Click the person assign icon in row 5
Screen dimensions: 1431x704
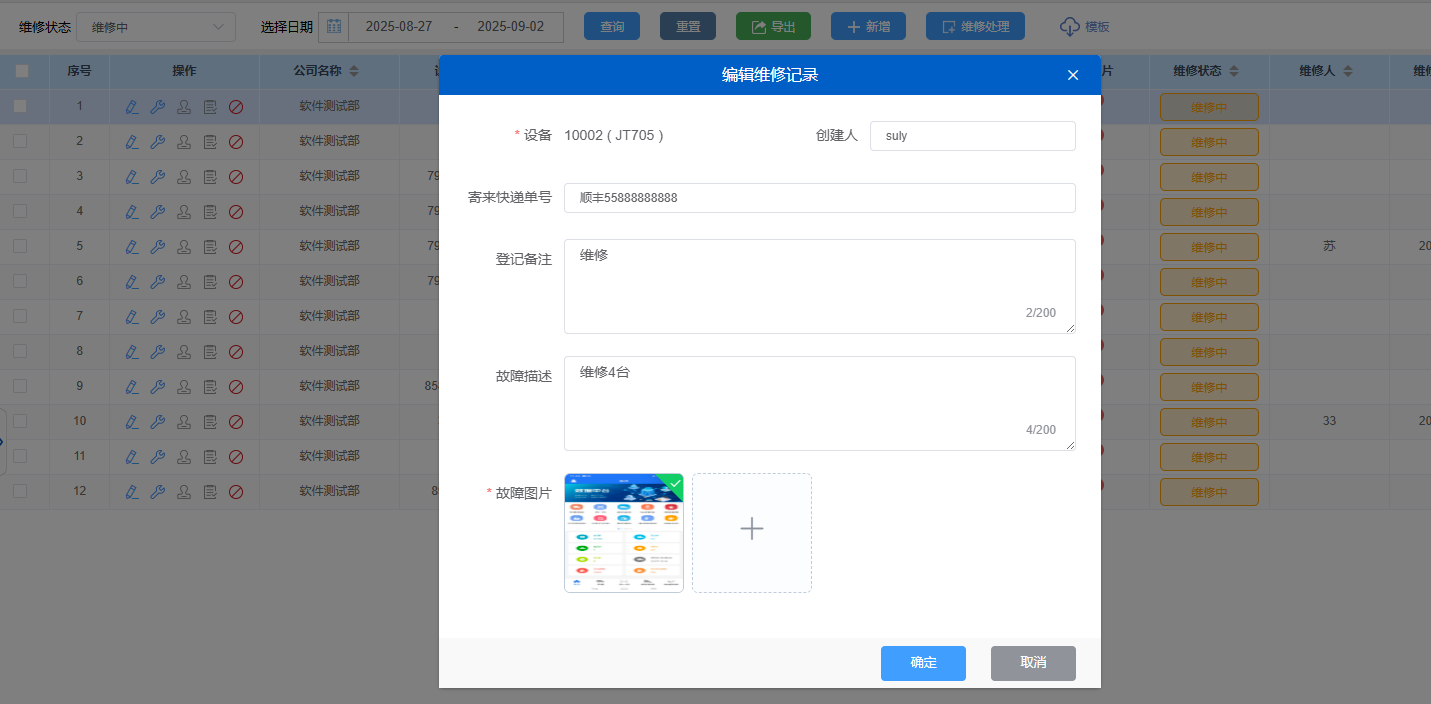(184, 247)
